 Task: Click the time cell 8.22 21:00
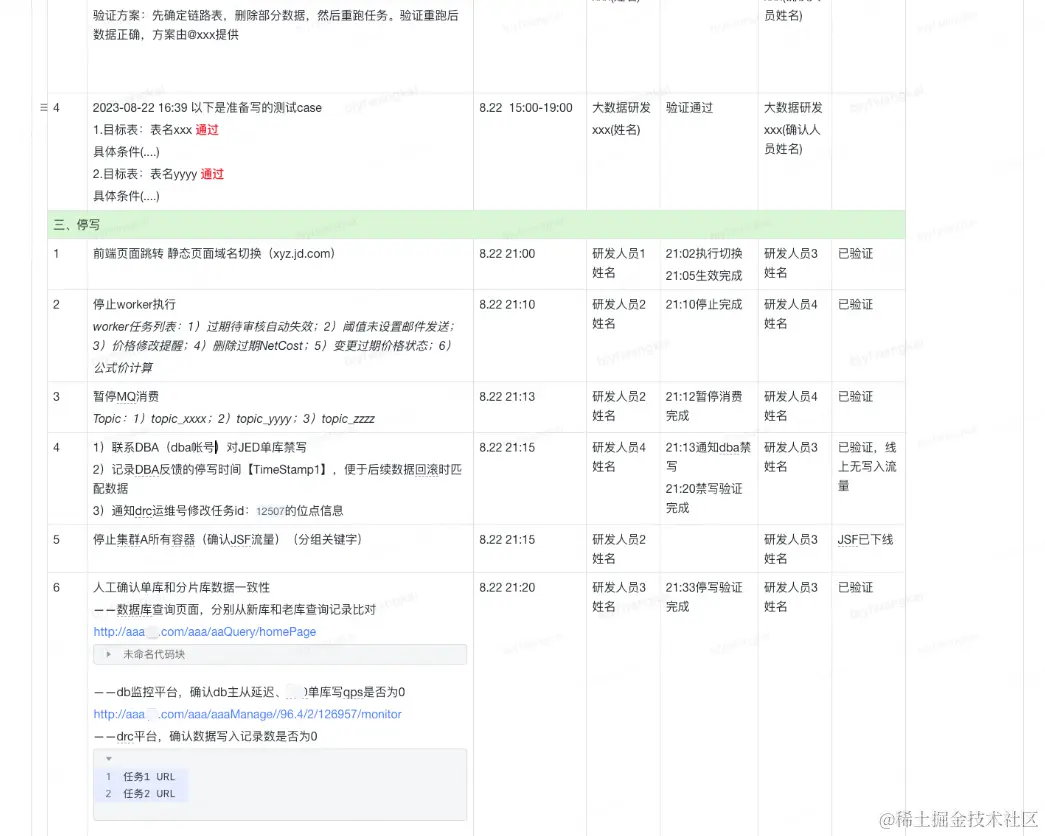click(x=507, y=253)
